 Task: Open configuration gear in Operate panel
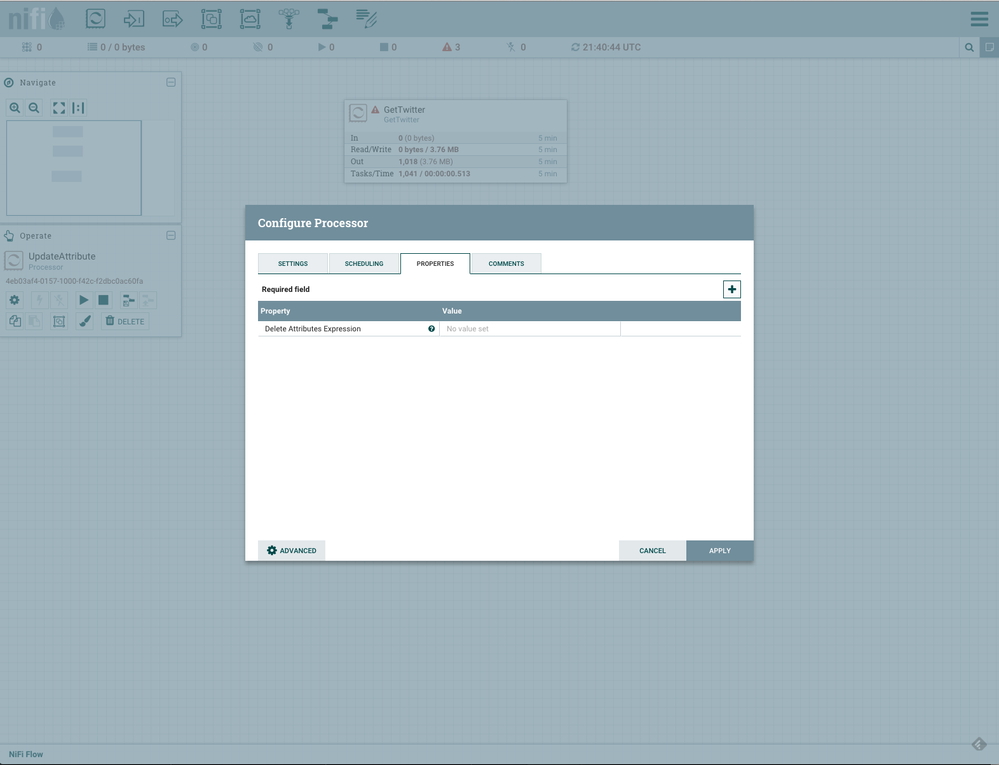(x=14, y=300)
